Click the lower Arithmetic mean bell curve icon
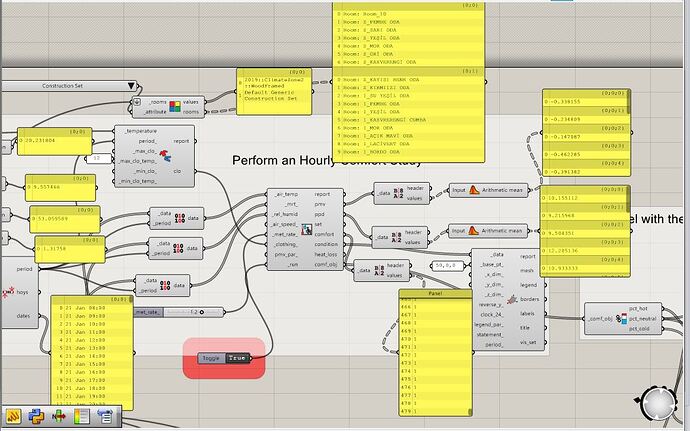This screenshot has width=690, height=431. pos(473,231)
